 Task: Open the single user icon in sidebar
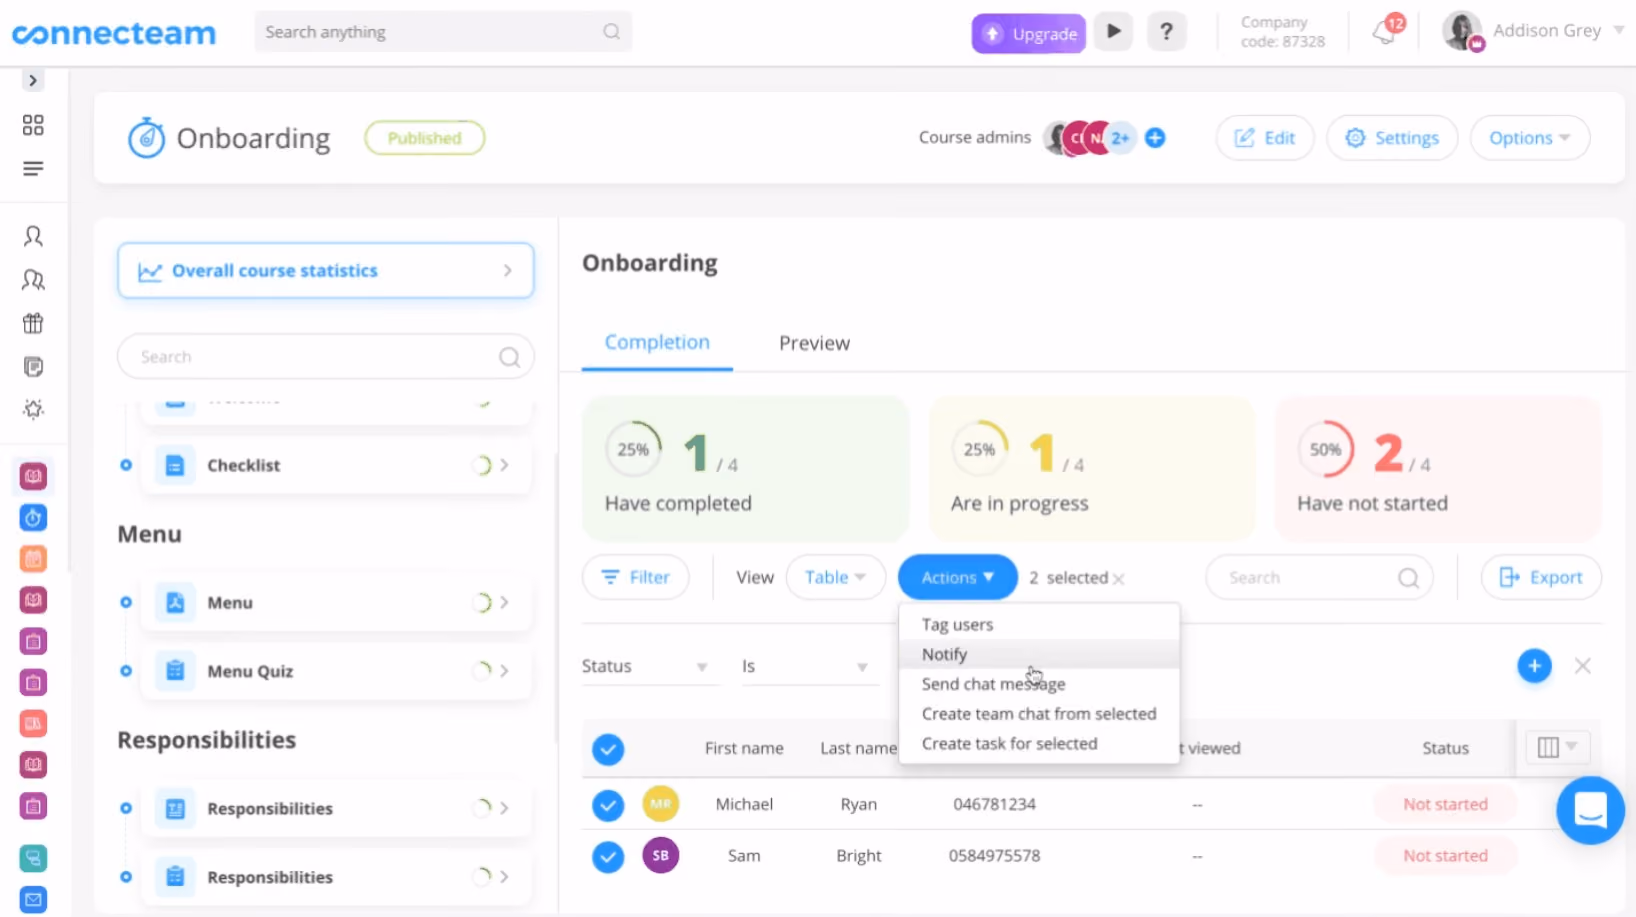[x=33, y=236]
